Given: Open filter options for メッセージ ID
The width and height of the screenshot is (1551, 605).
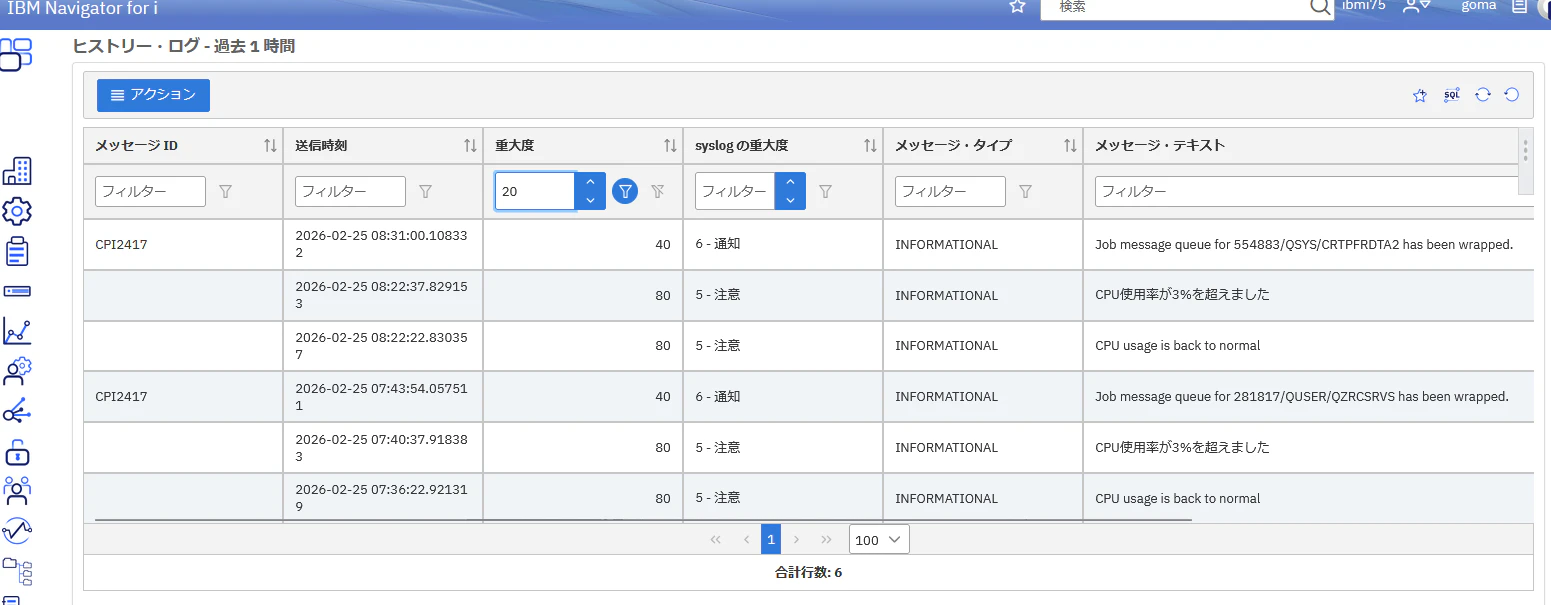Looking at the screenshot, I should coord(225,191).
